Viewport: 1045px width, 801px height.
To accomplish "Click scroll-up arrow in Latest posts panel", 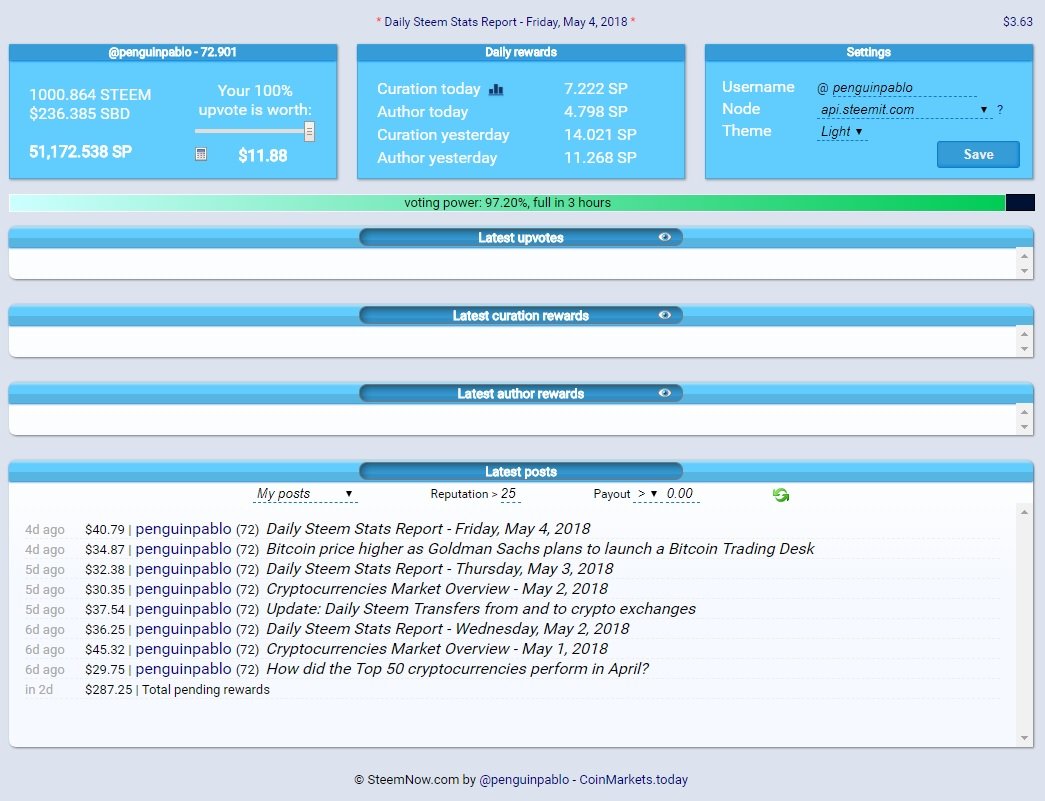I will (1024, 512).
